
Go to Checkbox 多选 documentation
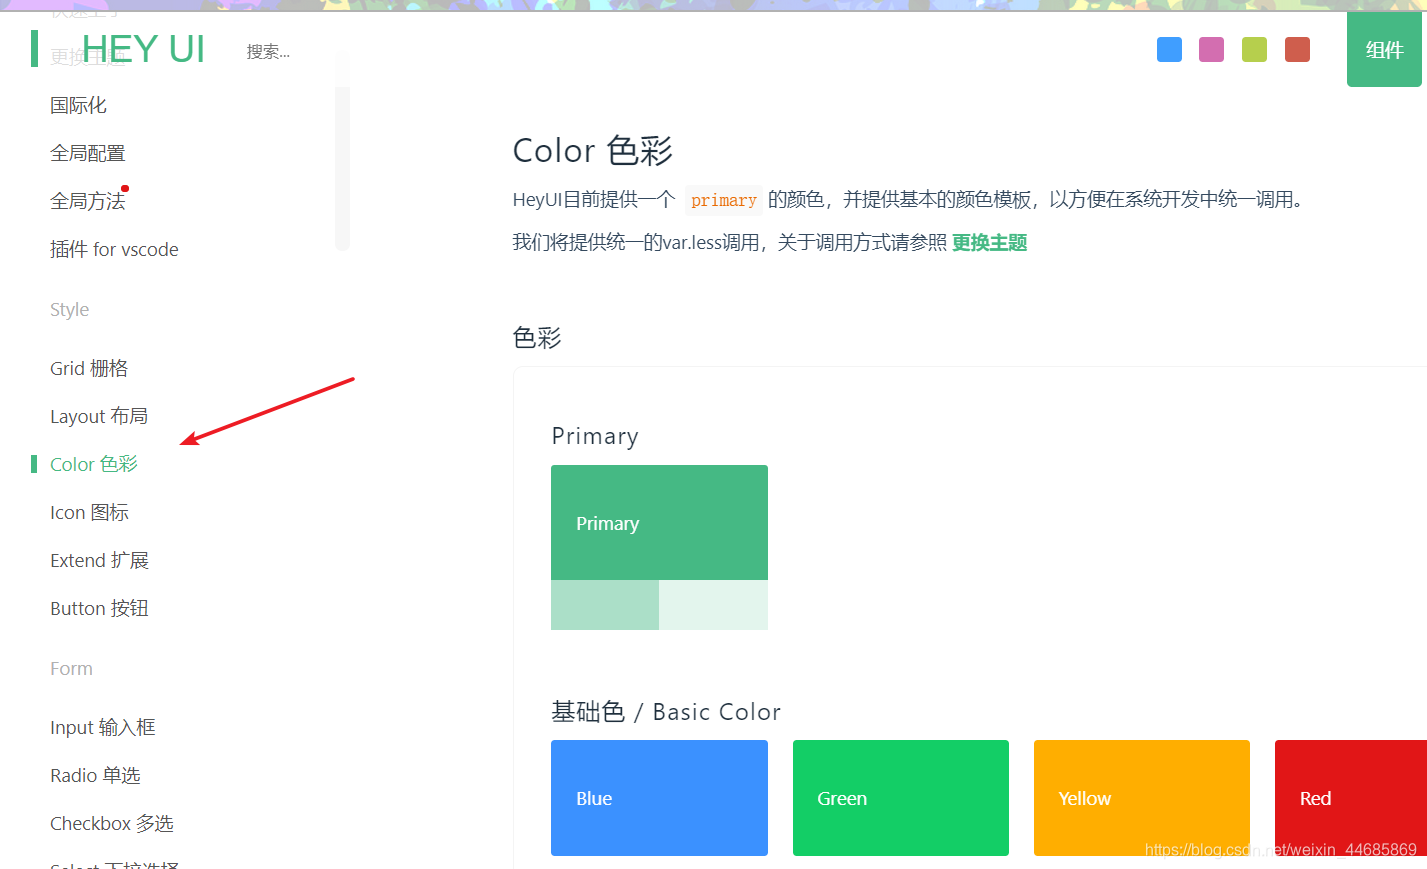coord(111,823)
